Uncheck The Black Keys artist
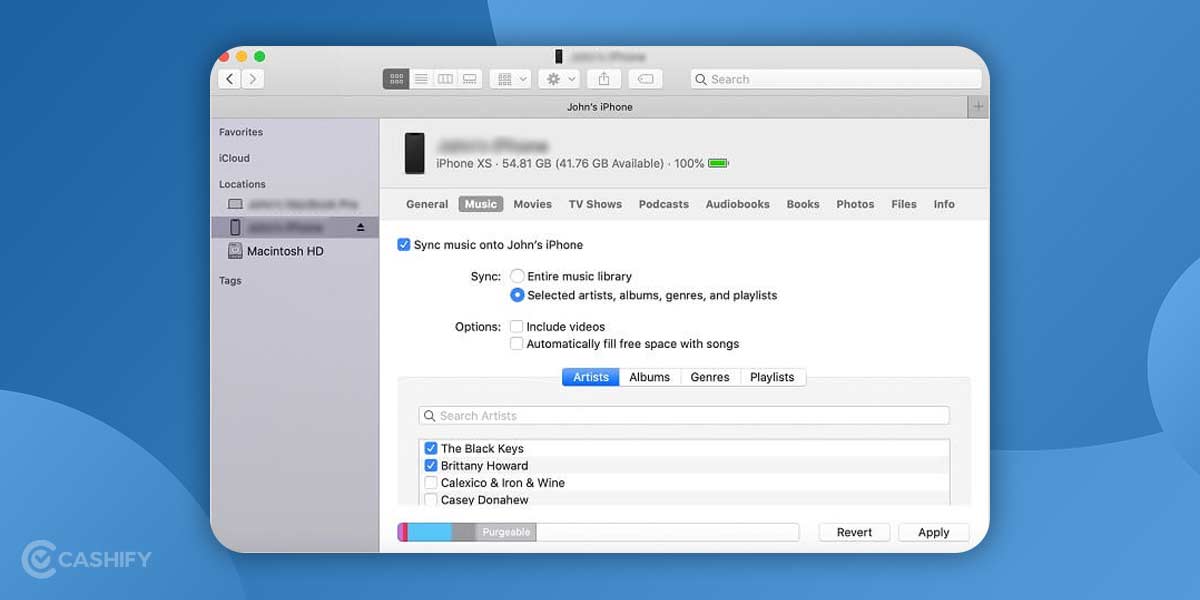 pyautogui.click(x=431, y=448)
